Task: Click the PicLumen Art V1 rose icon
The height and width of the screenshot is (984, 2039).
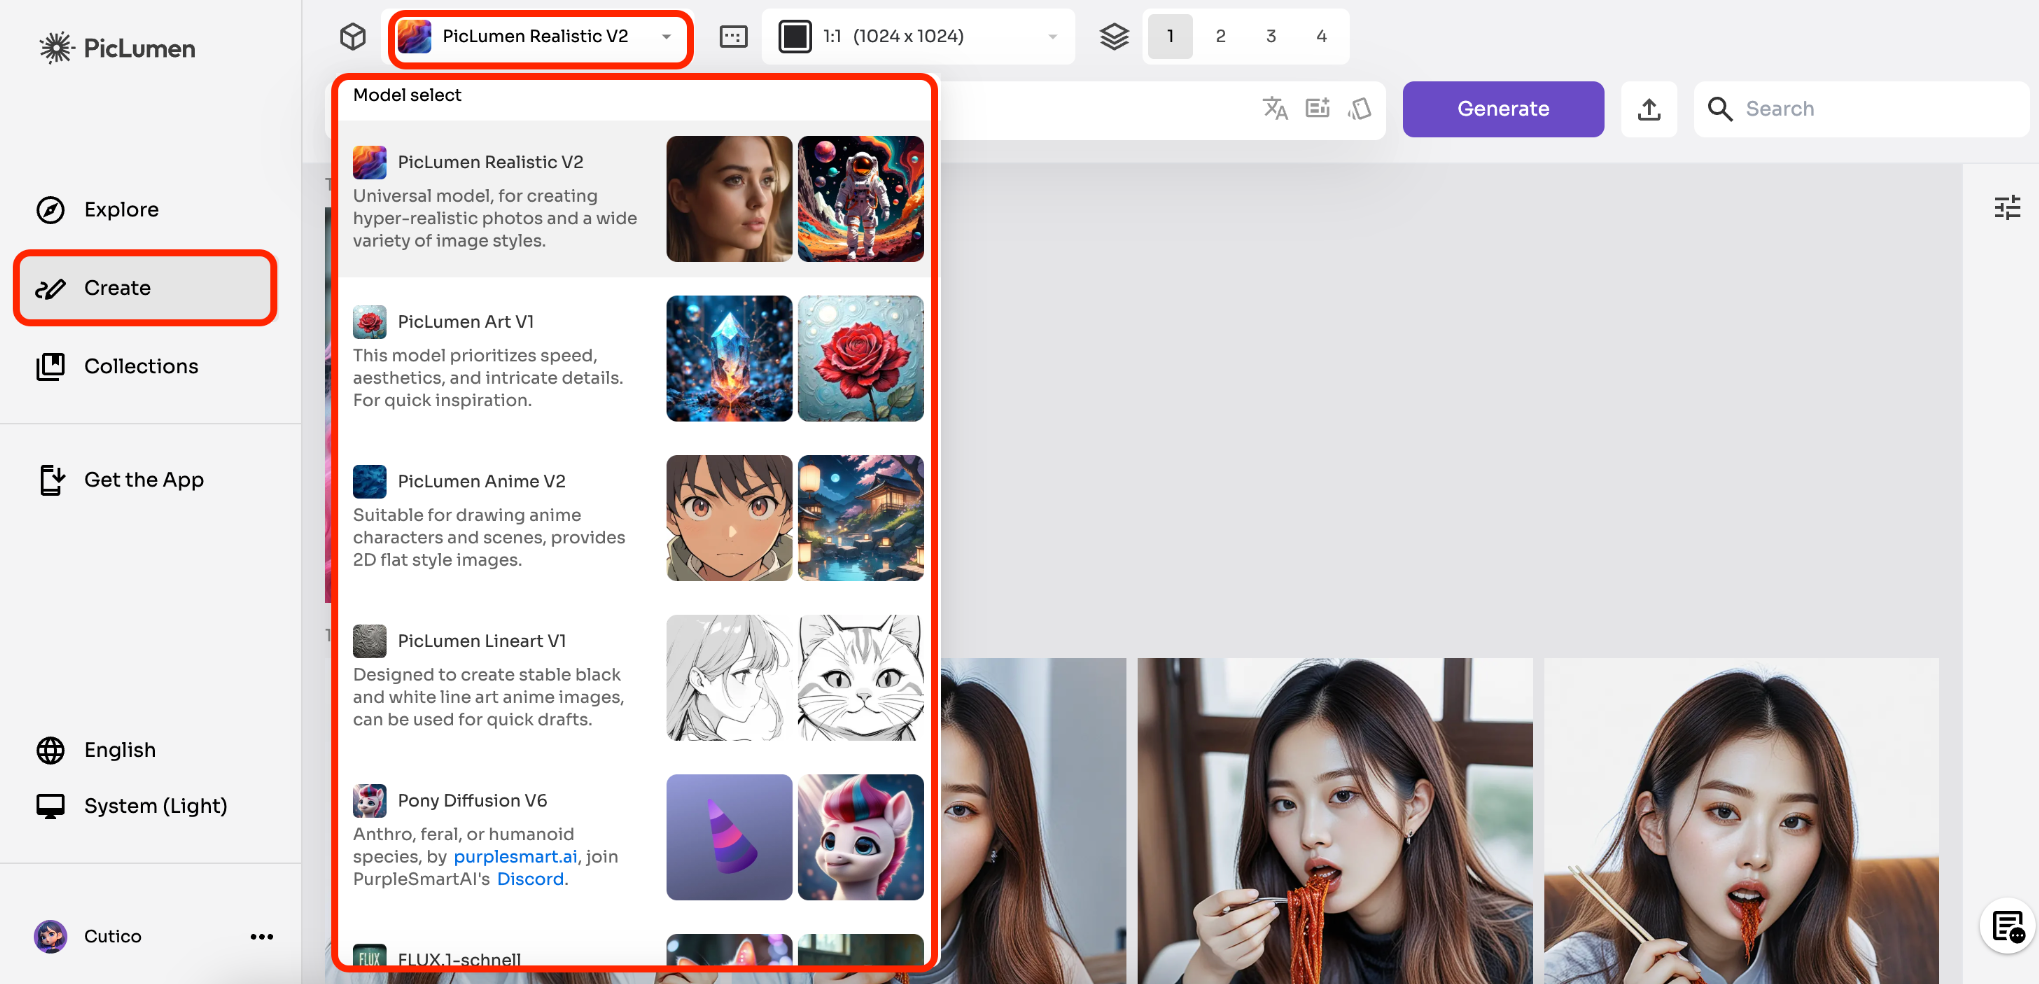Action: tap(369, 322)
